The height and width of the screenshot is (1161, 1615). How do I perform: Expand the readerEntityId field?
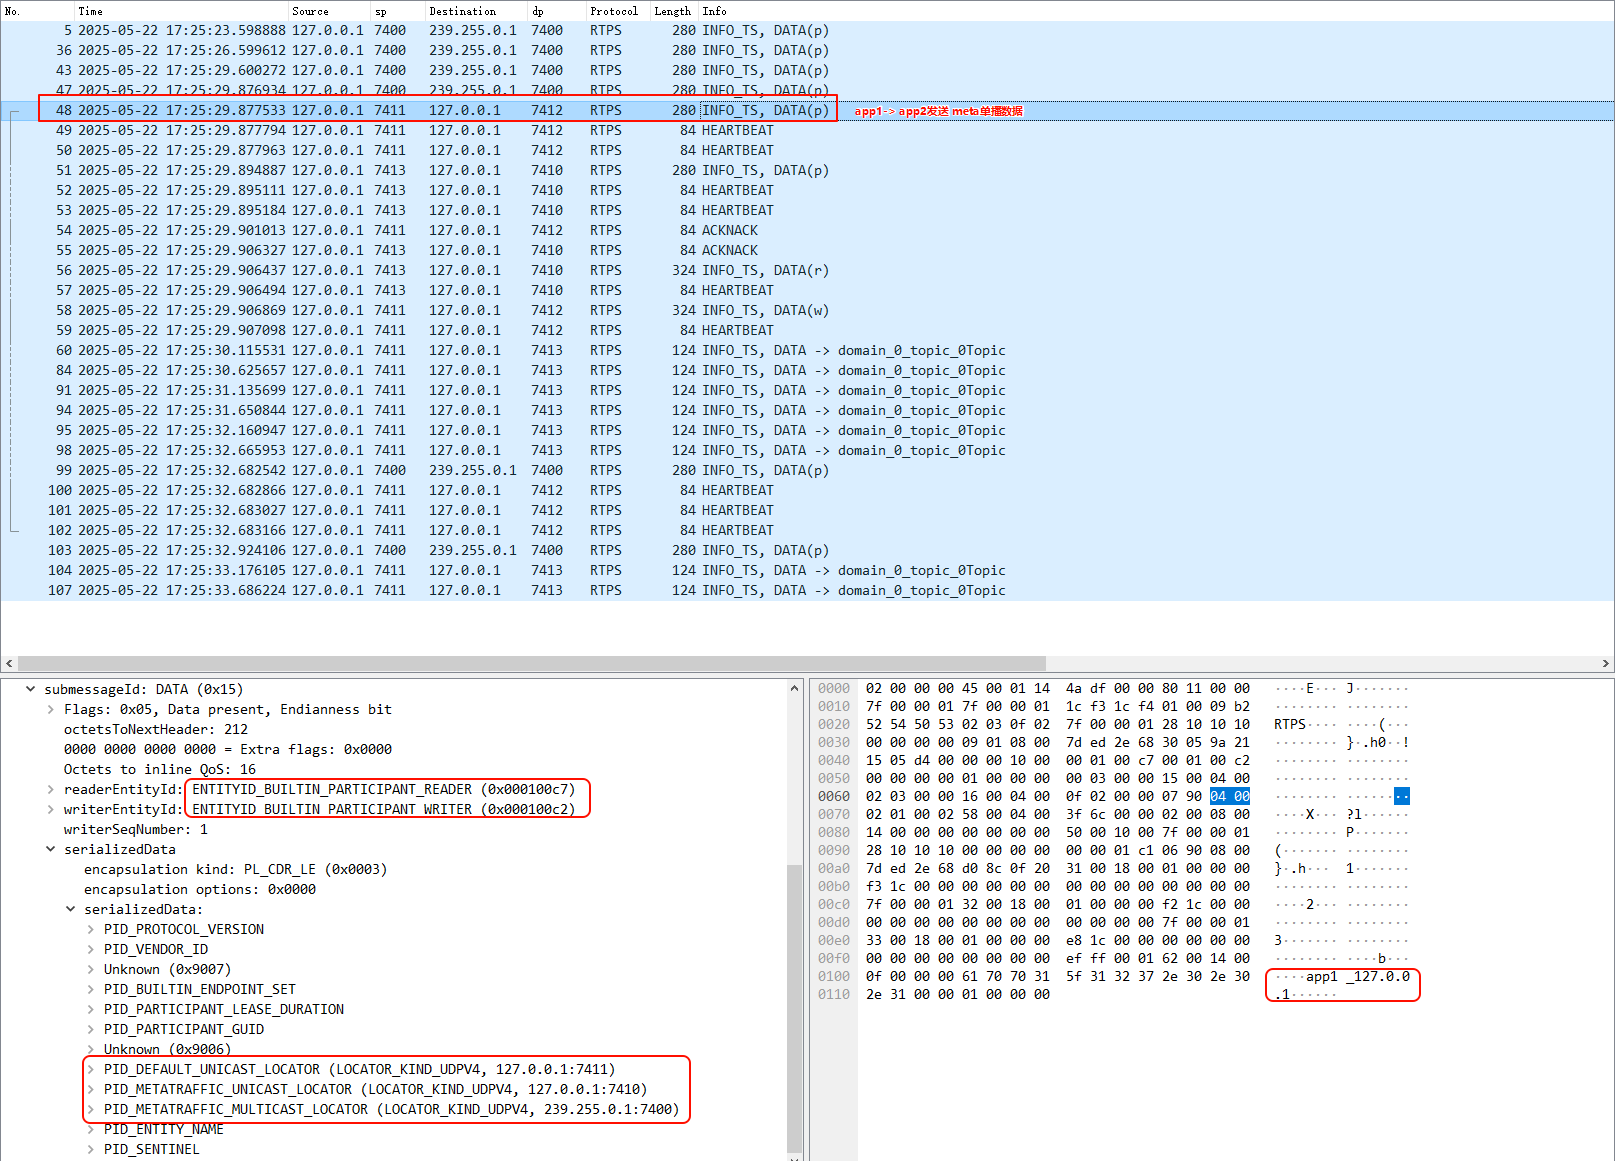tap(51, 789)
